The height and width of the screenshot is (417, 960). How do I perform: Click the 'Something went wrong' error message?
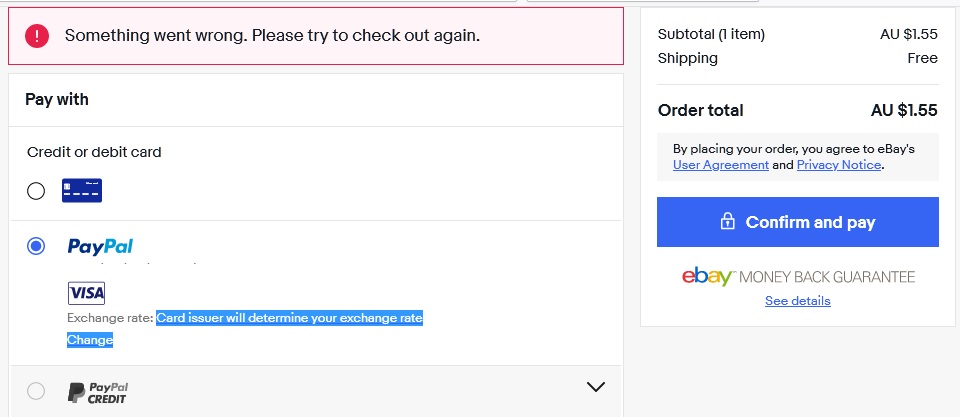click(x=272, y=36)
